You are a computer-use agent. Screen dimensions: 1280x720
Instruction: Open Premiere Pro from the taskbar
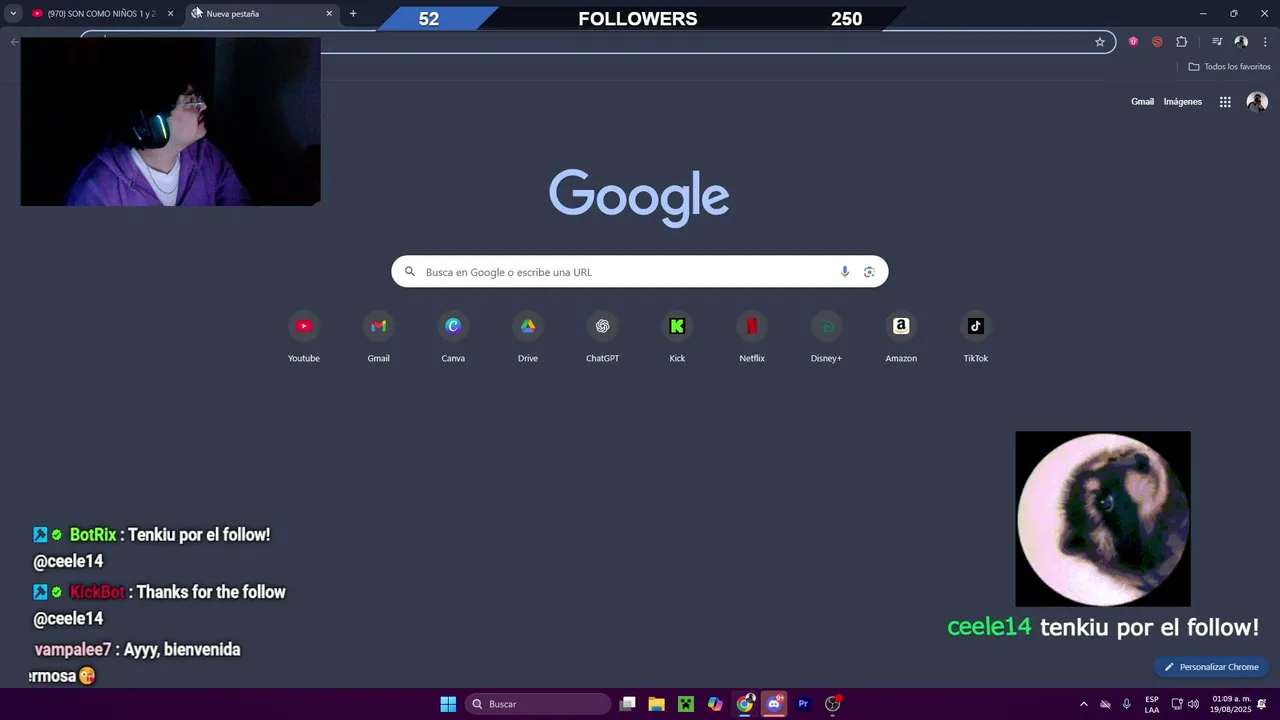point(803,704)
